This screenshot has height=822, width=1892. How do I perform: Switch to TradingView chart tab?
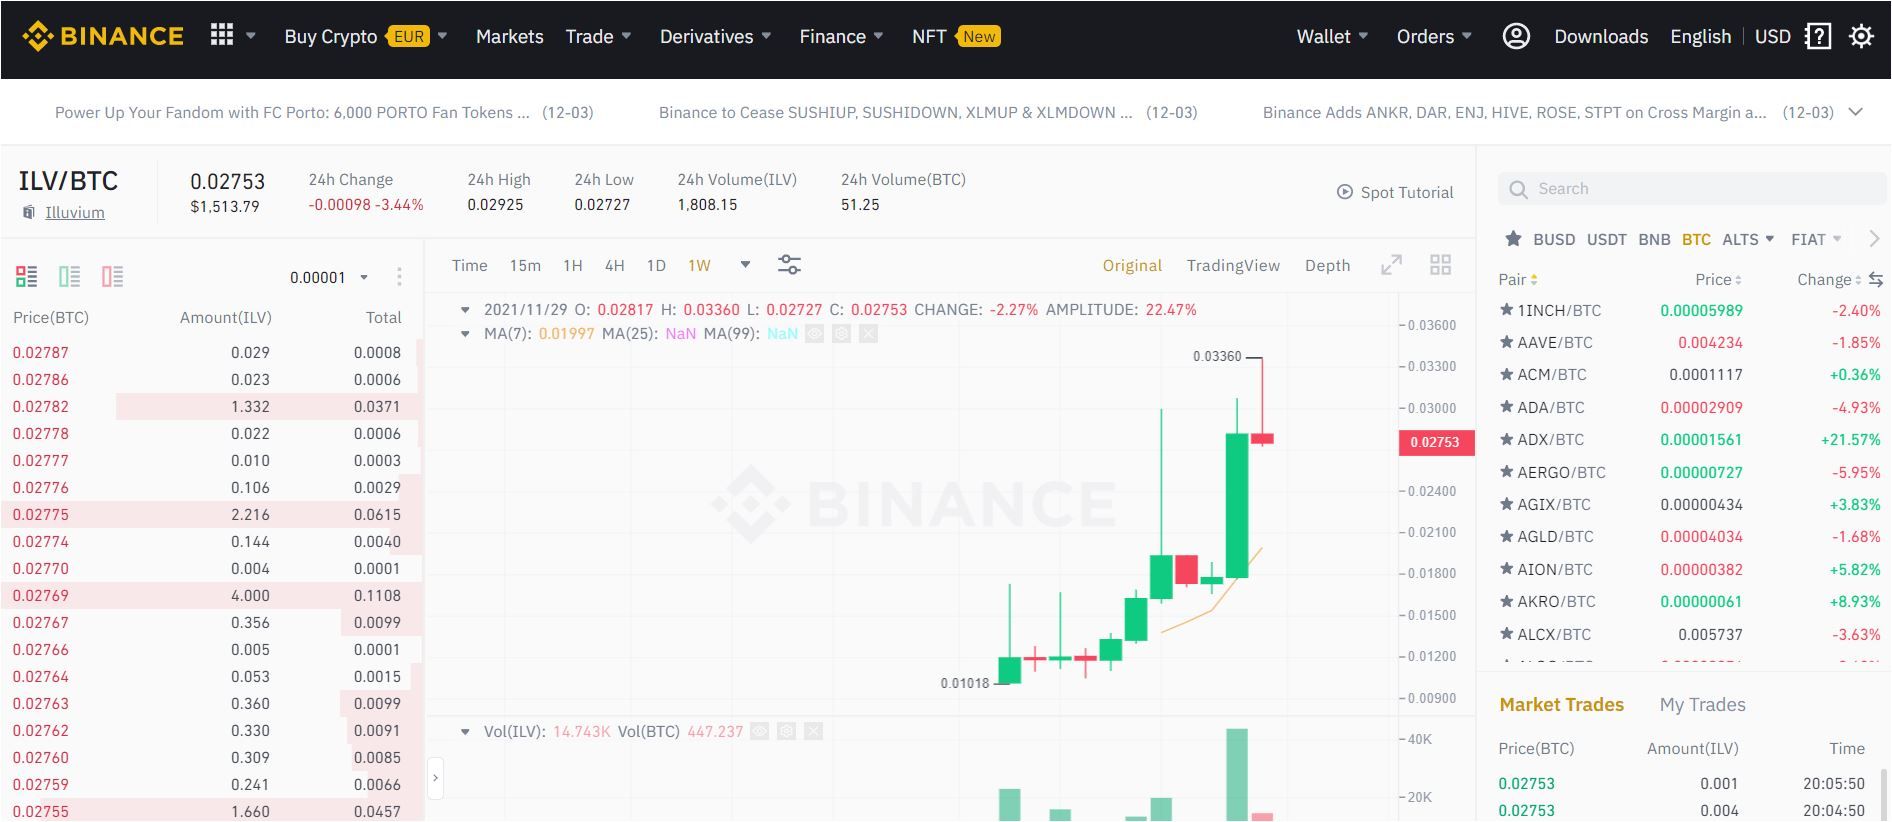click(1233, 265)
